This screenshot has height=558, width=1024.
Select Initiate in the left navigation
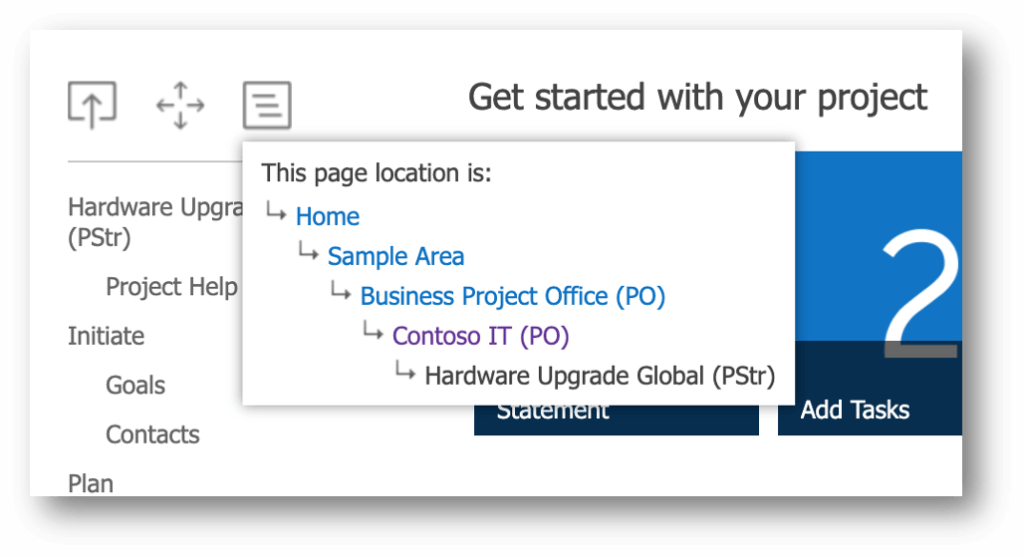106,336
